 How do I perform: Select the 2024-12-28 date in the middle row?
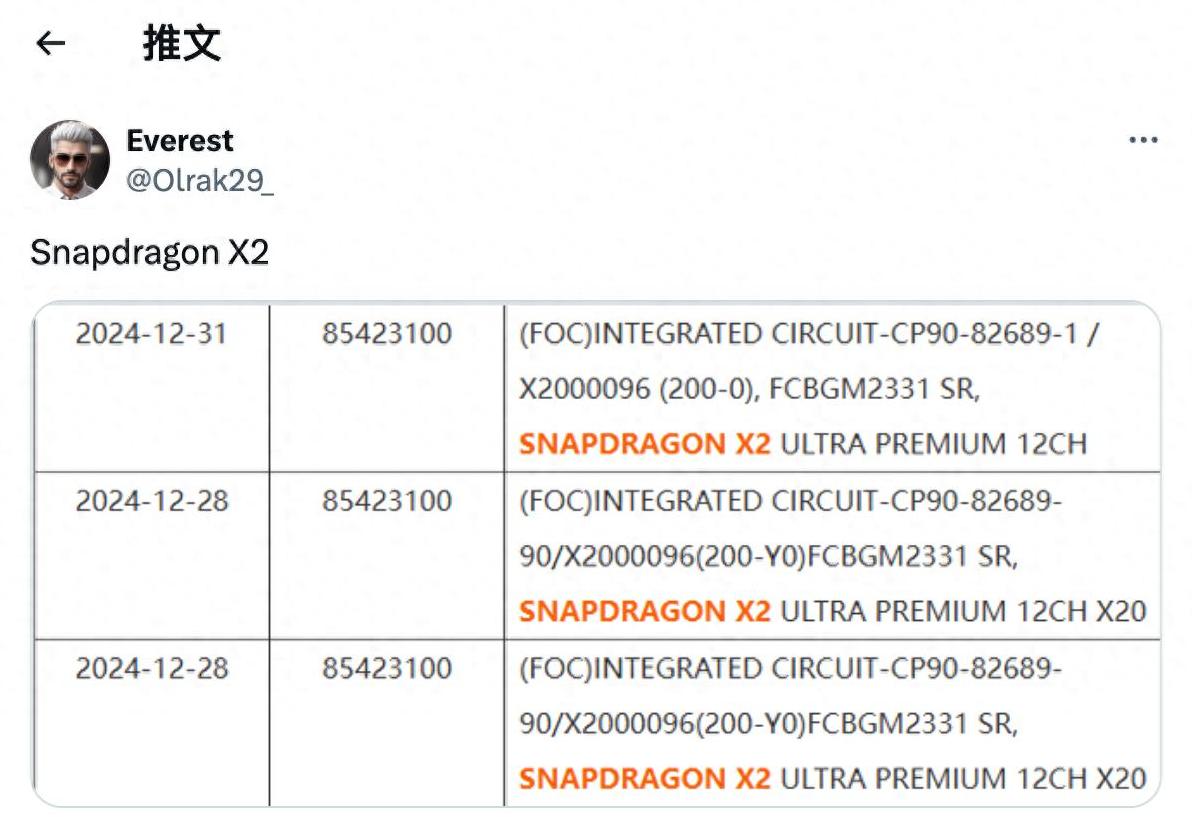[151, 501]
